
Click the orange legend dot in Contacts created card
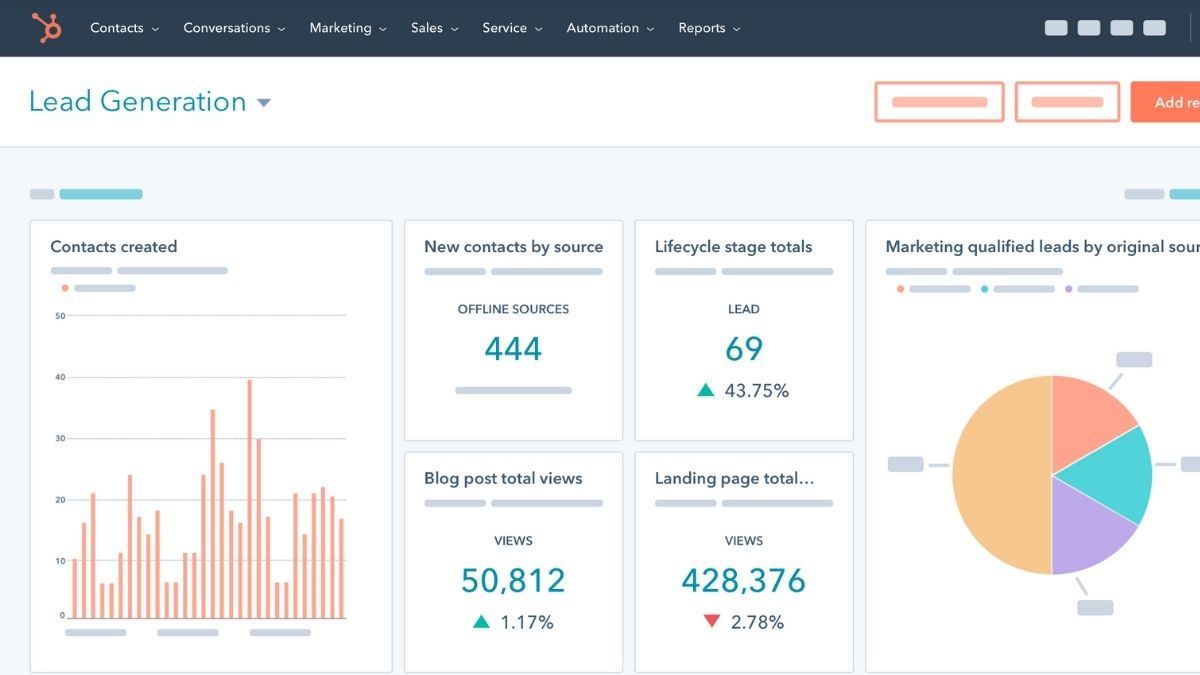coord(64,289)
